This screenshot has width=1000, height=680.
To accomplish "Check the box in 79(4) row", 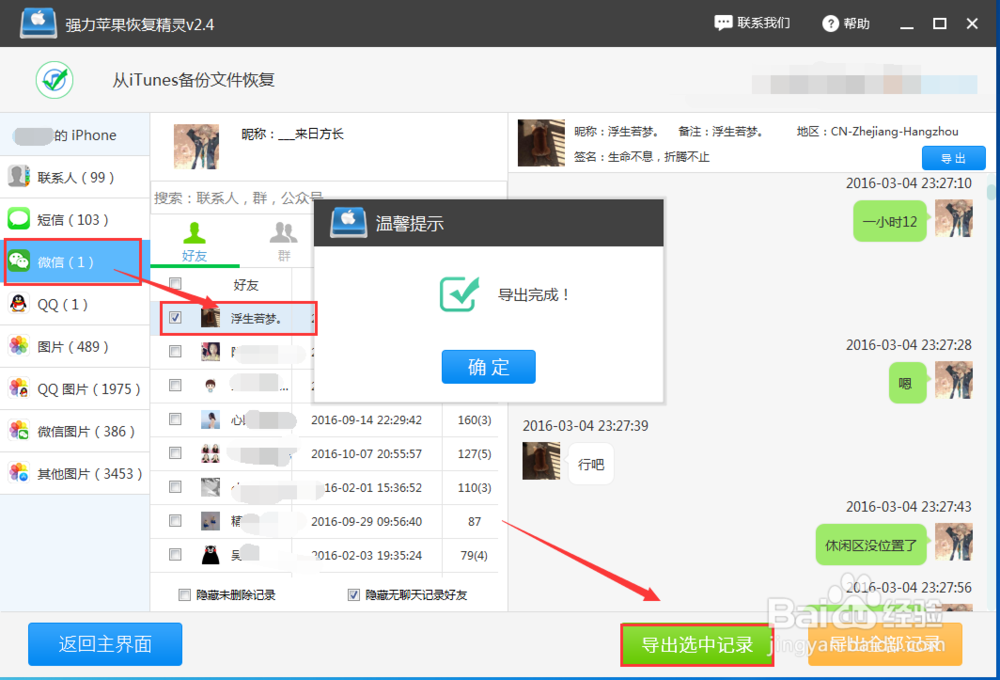I will pos(175,554).
